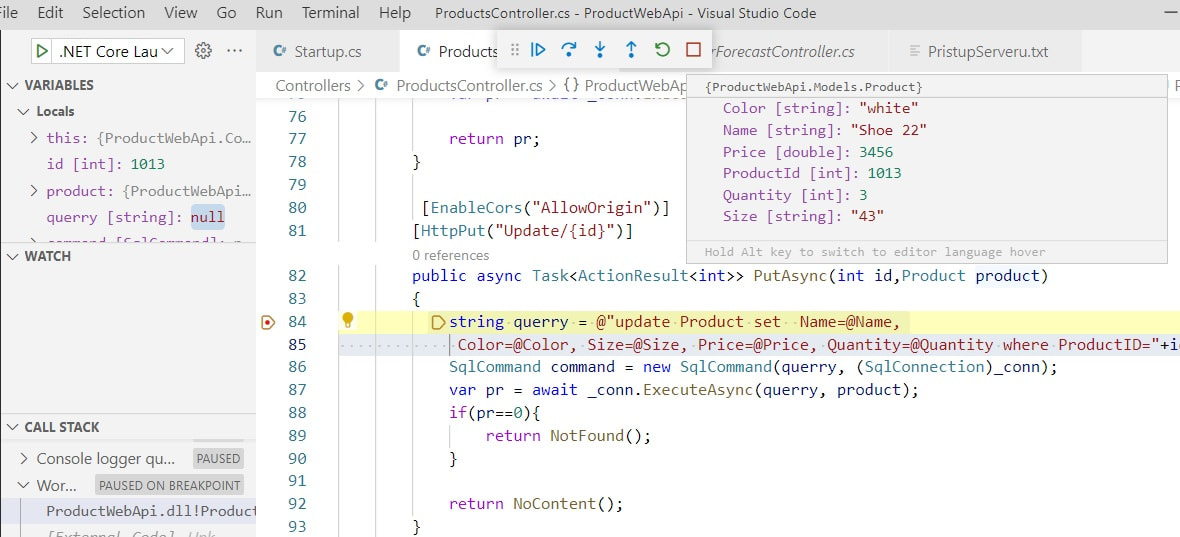Click the Price 3456 hover entry
Image resolution: width=1180 pixels, height=537 pixels.
pos(808,152)
